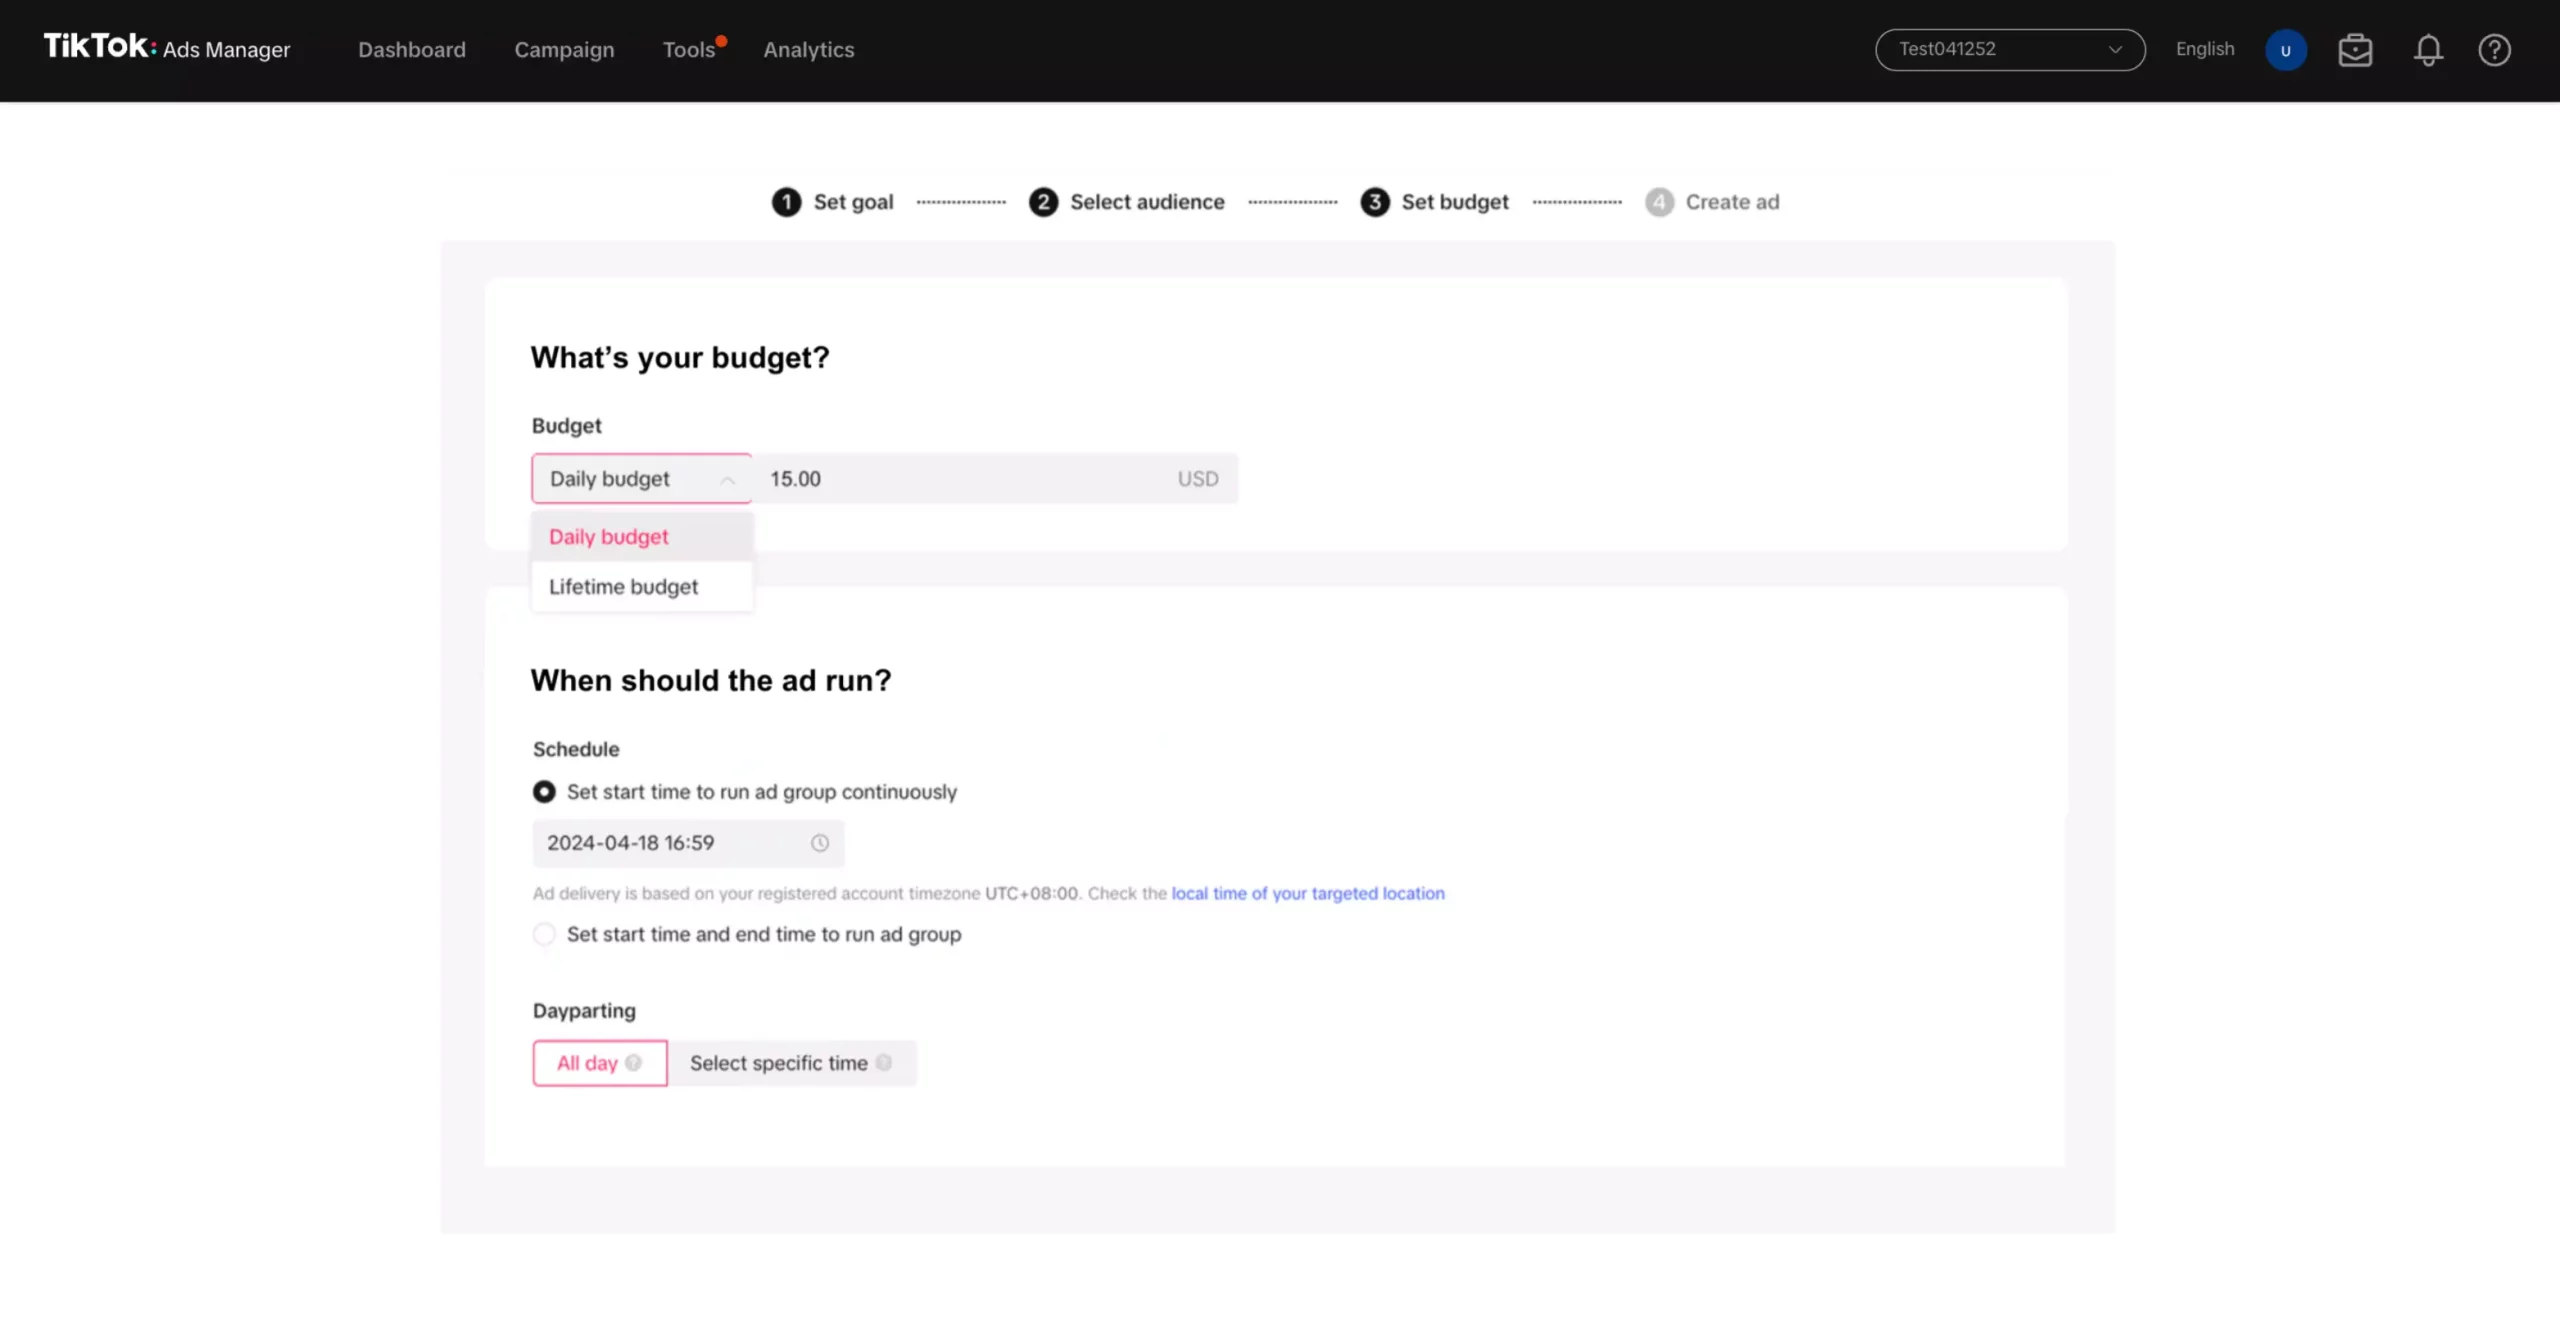Click the clock icon in start time field

pyautogui.click(x=820, y=843)
